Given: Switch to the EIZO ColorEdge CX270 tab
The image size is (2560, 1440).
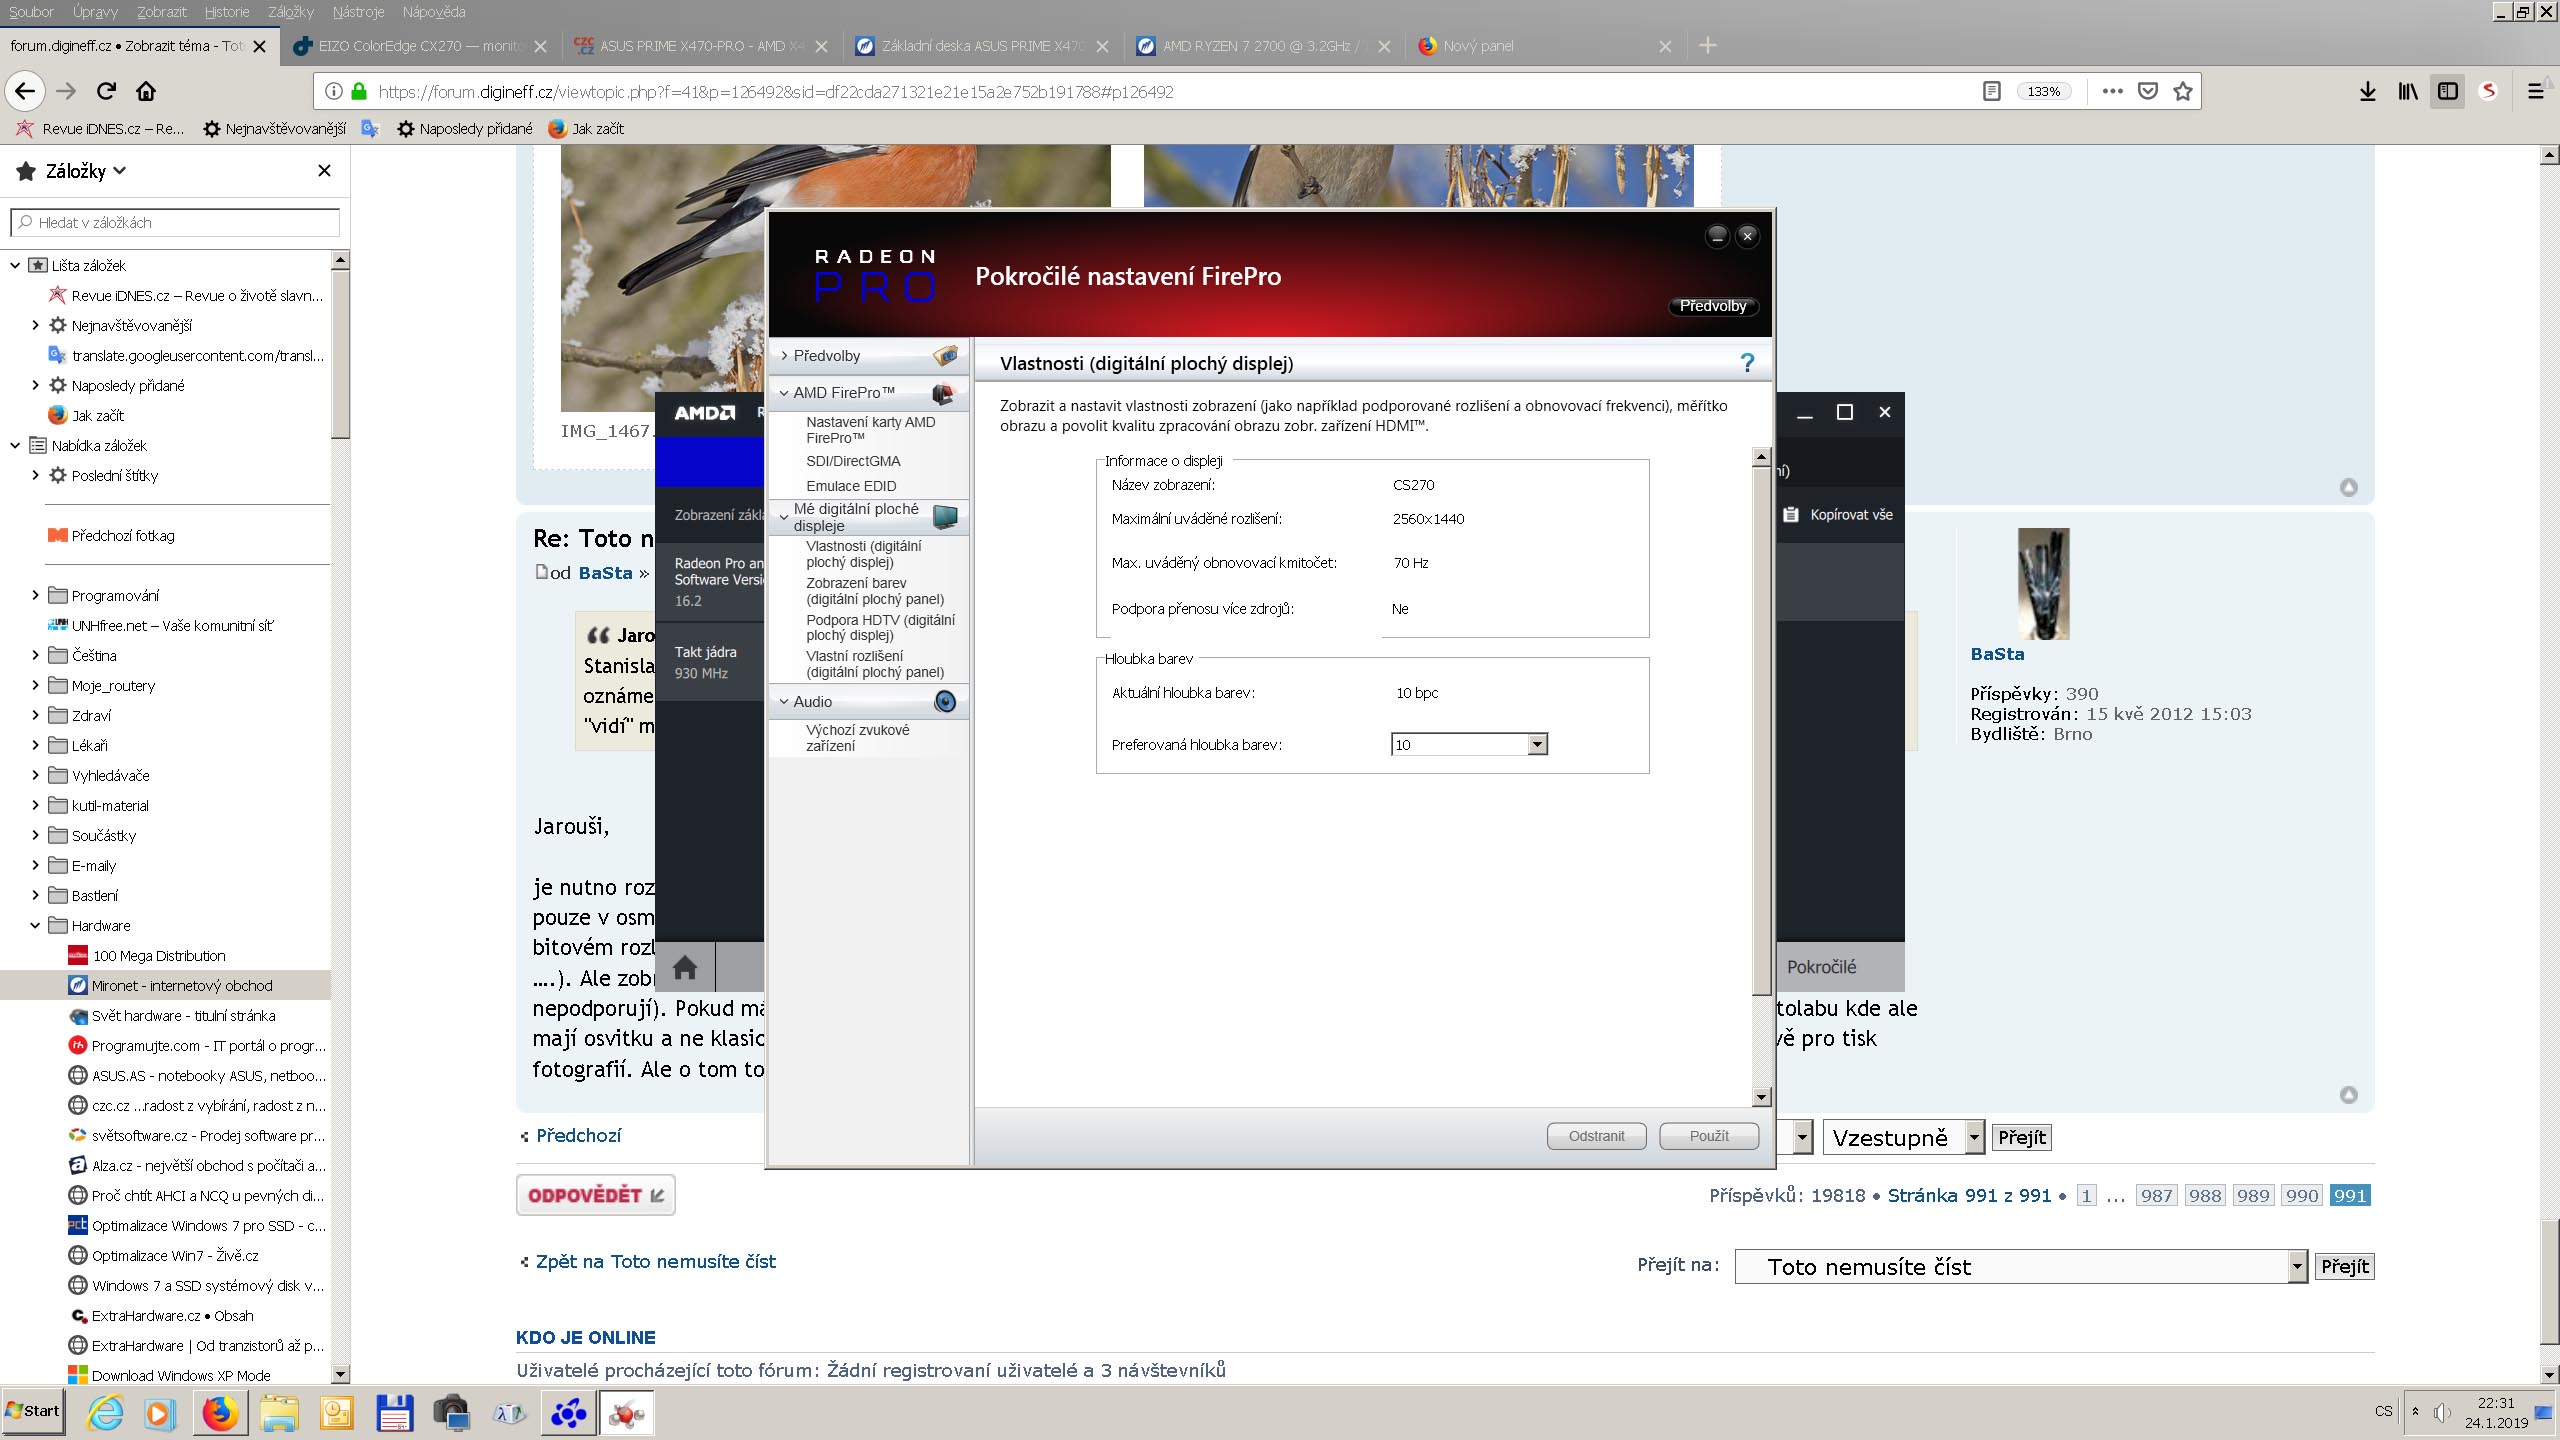Looking at the screenshot, I should click(420, 46).
